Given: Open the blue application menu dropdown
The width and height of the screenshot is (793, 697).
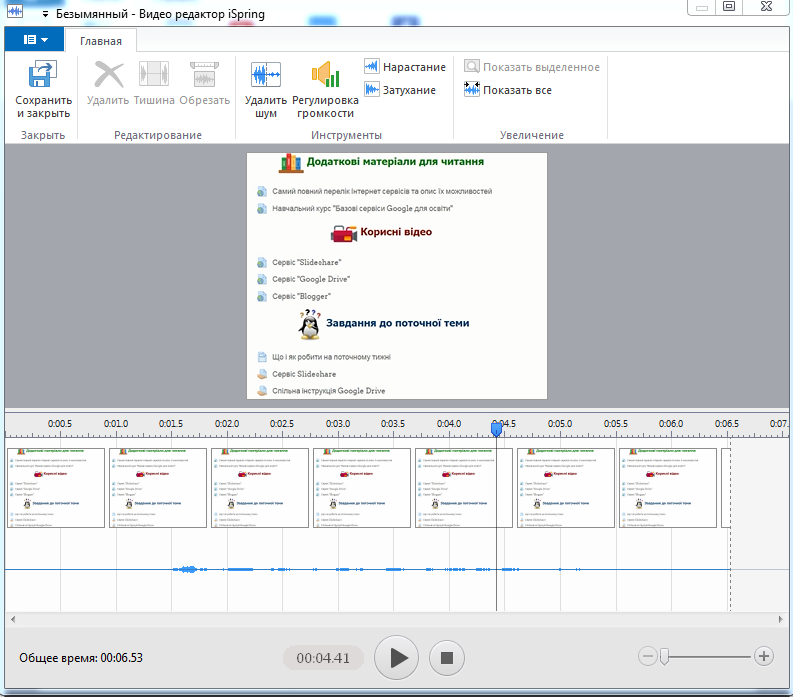Looking at the screenshot, I should click(x=34, y=39).
